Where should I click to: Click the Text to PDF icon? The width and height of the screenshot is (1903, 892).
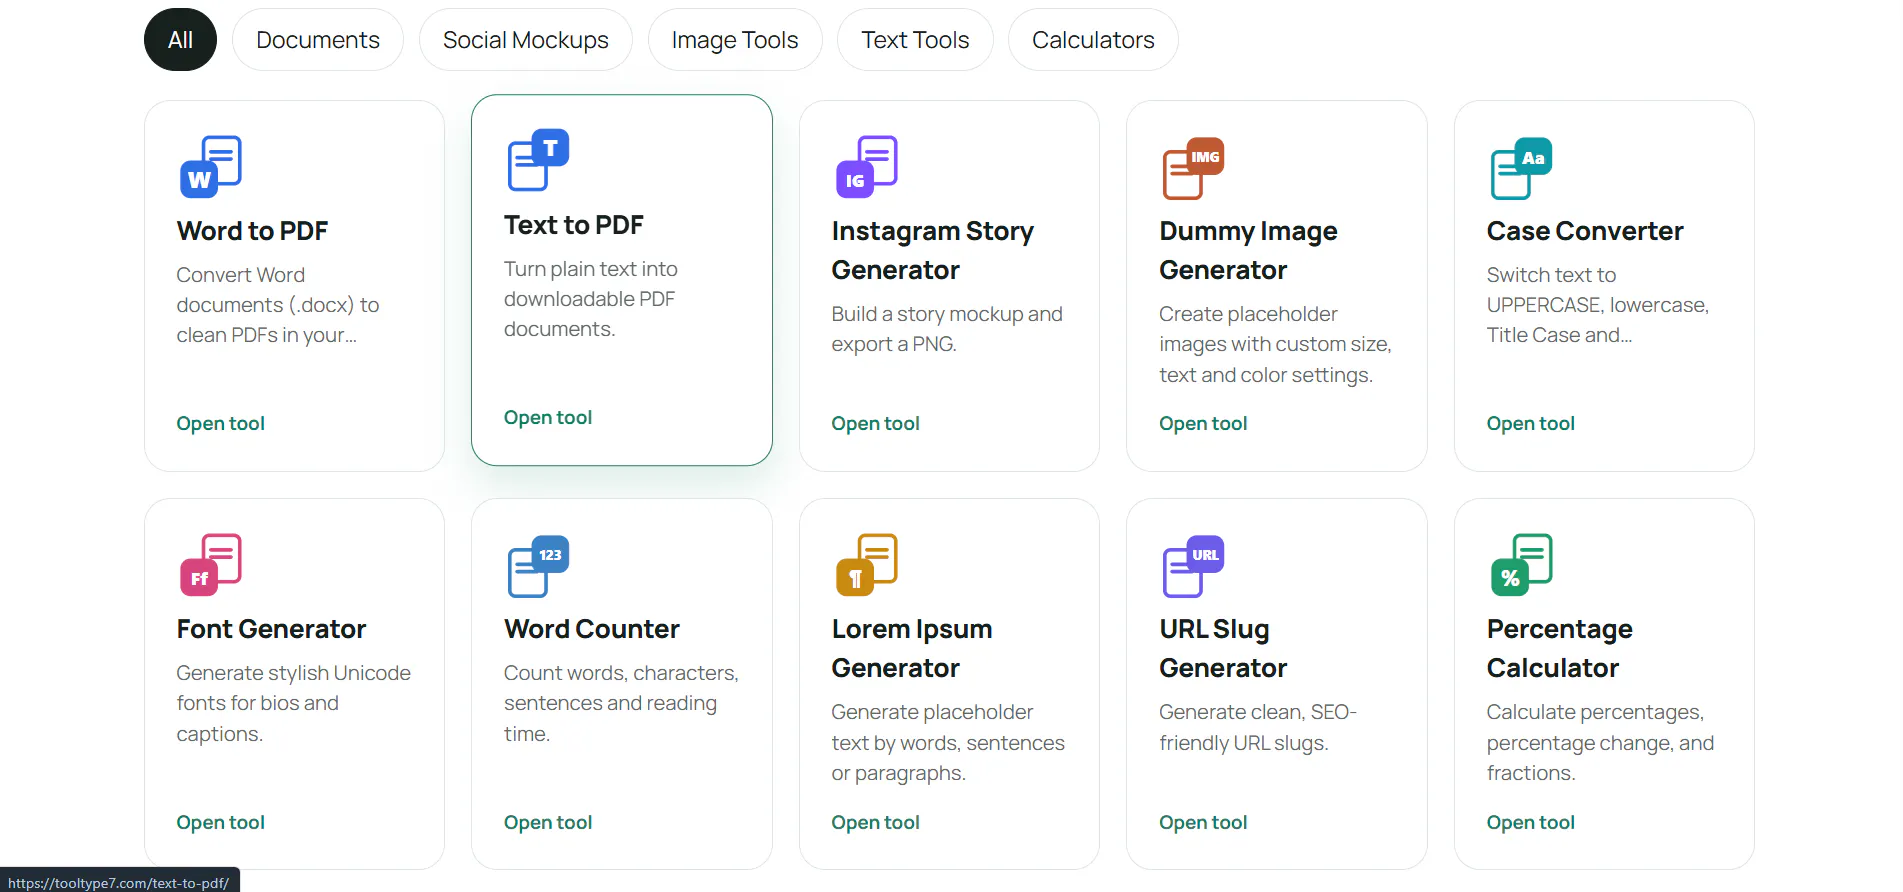(x=538, y=160)
